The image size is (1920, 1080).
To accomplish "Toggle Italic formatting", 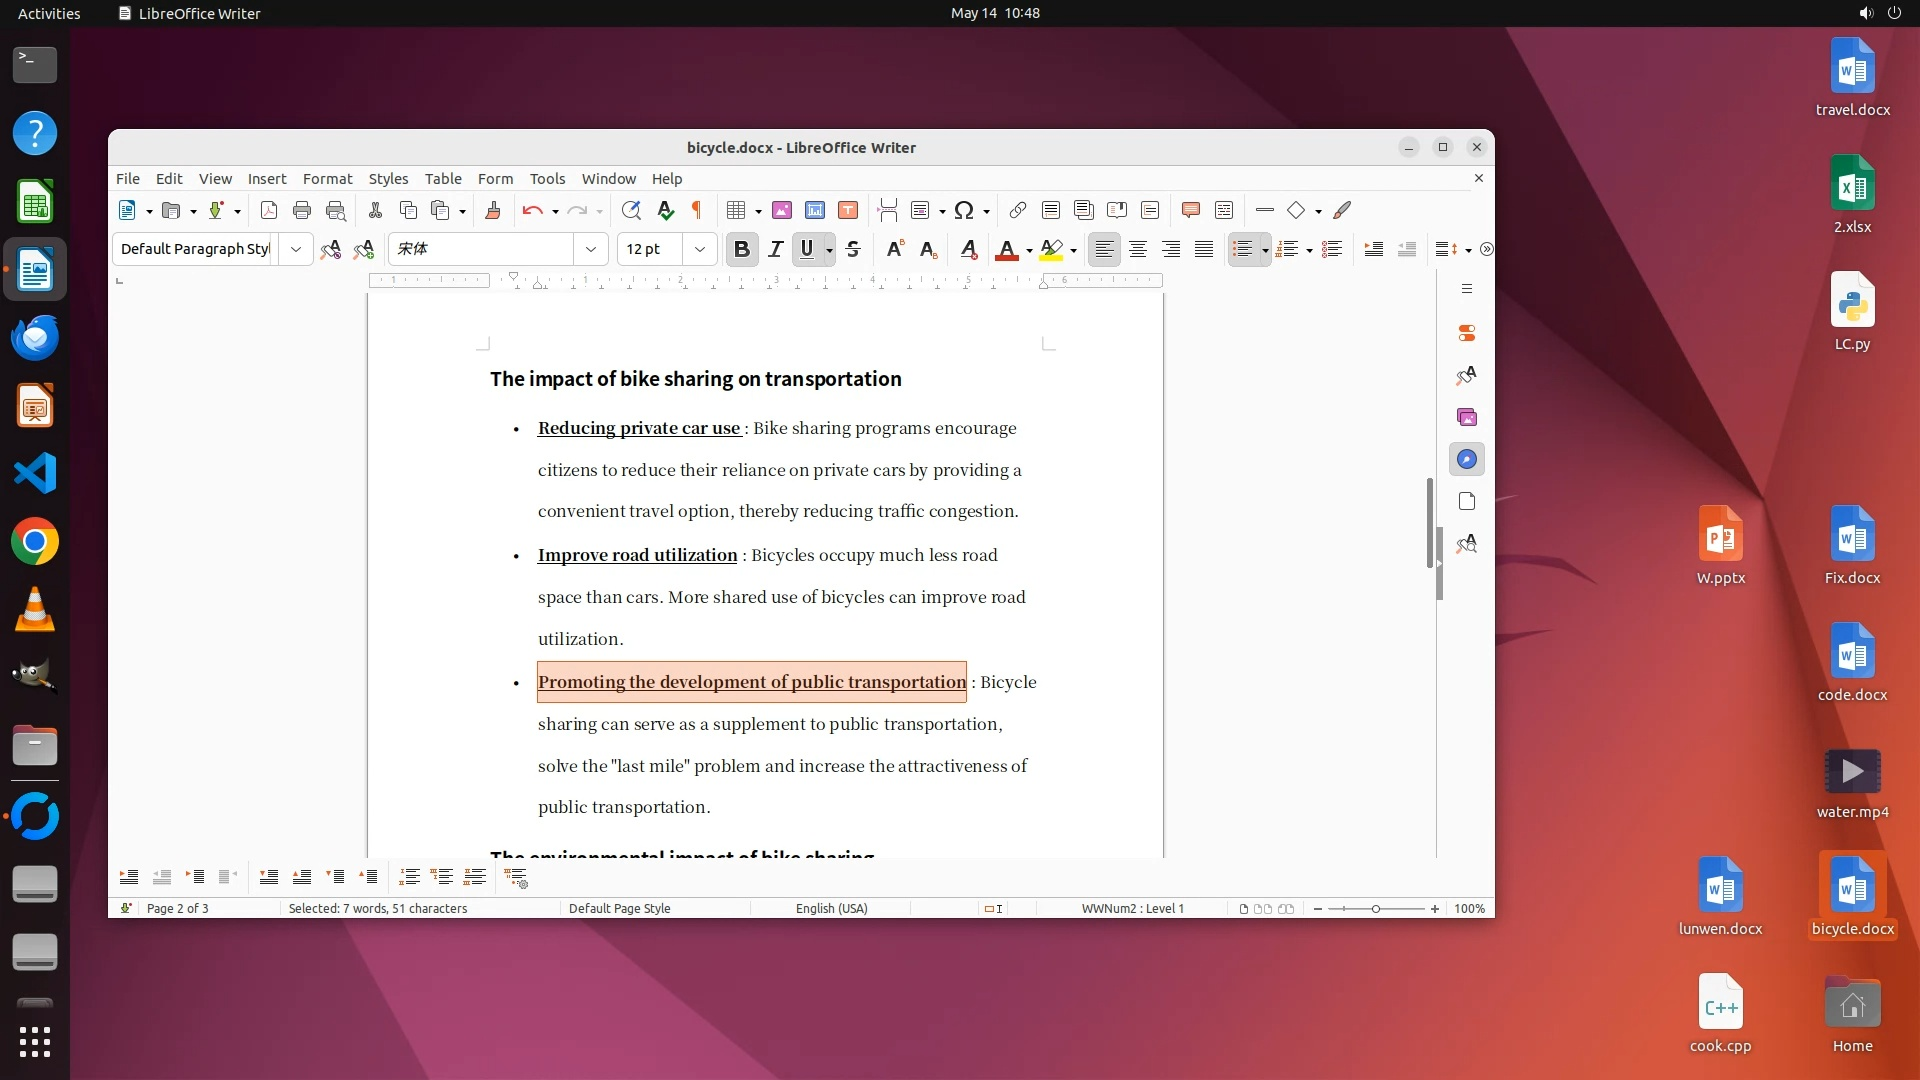I will (775, 249).
